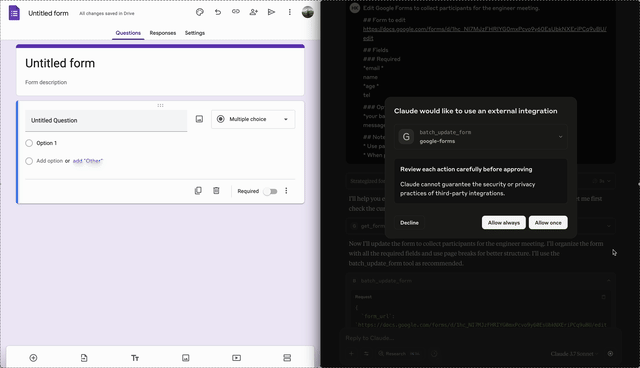Open the Claude 3.7 Sonnet model selector
640x368 pixels.
574,354
